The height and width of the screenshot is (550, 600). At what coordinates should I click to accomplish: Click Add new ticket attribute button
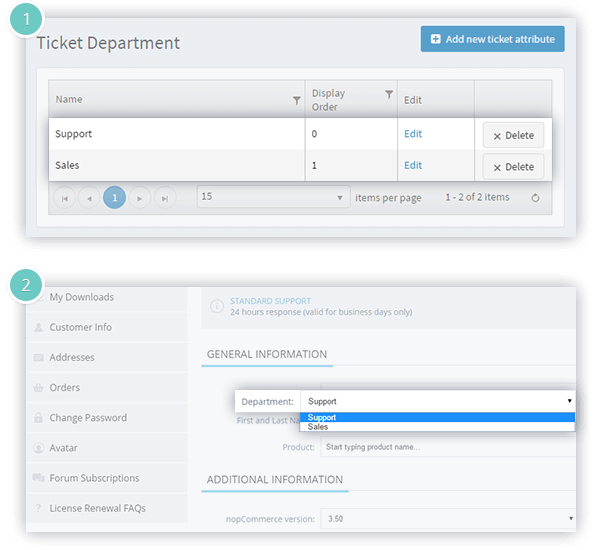[x=492, y=39]
